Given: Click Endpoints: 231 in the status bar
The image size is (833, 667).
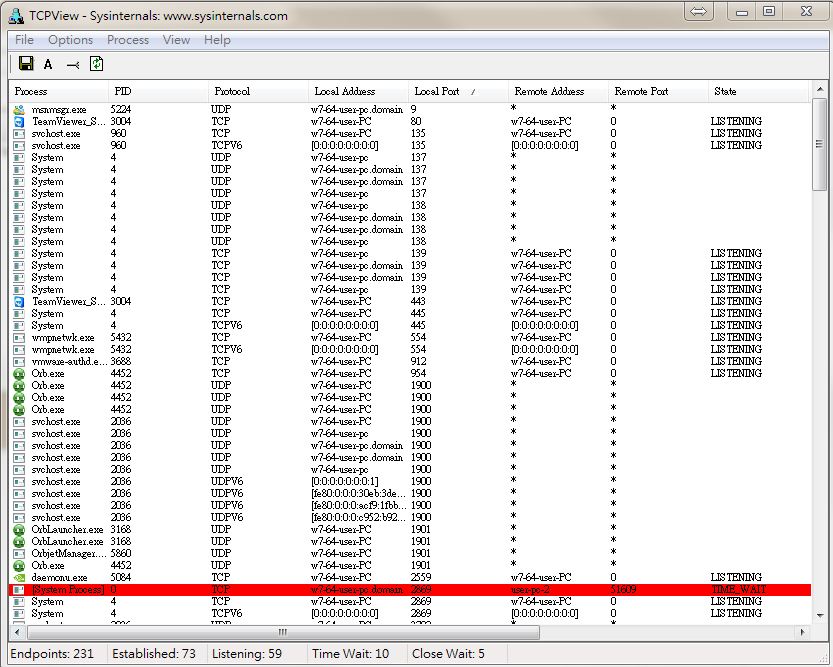Looking at the screenshot, I should pos(52,654).
